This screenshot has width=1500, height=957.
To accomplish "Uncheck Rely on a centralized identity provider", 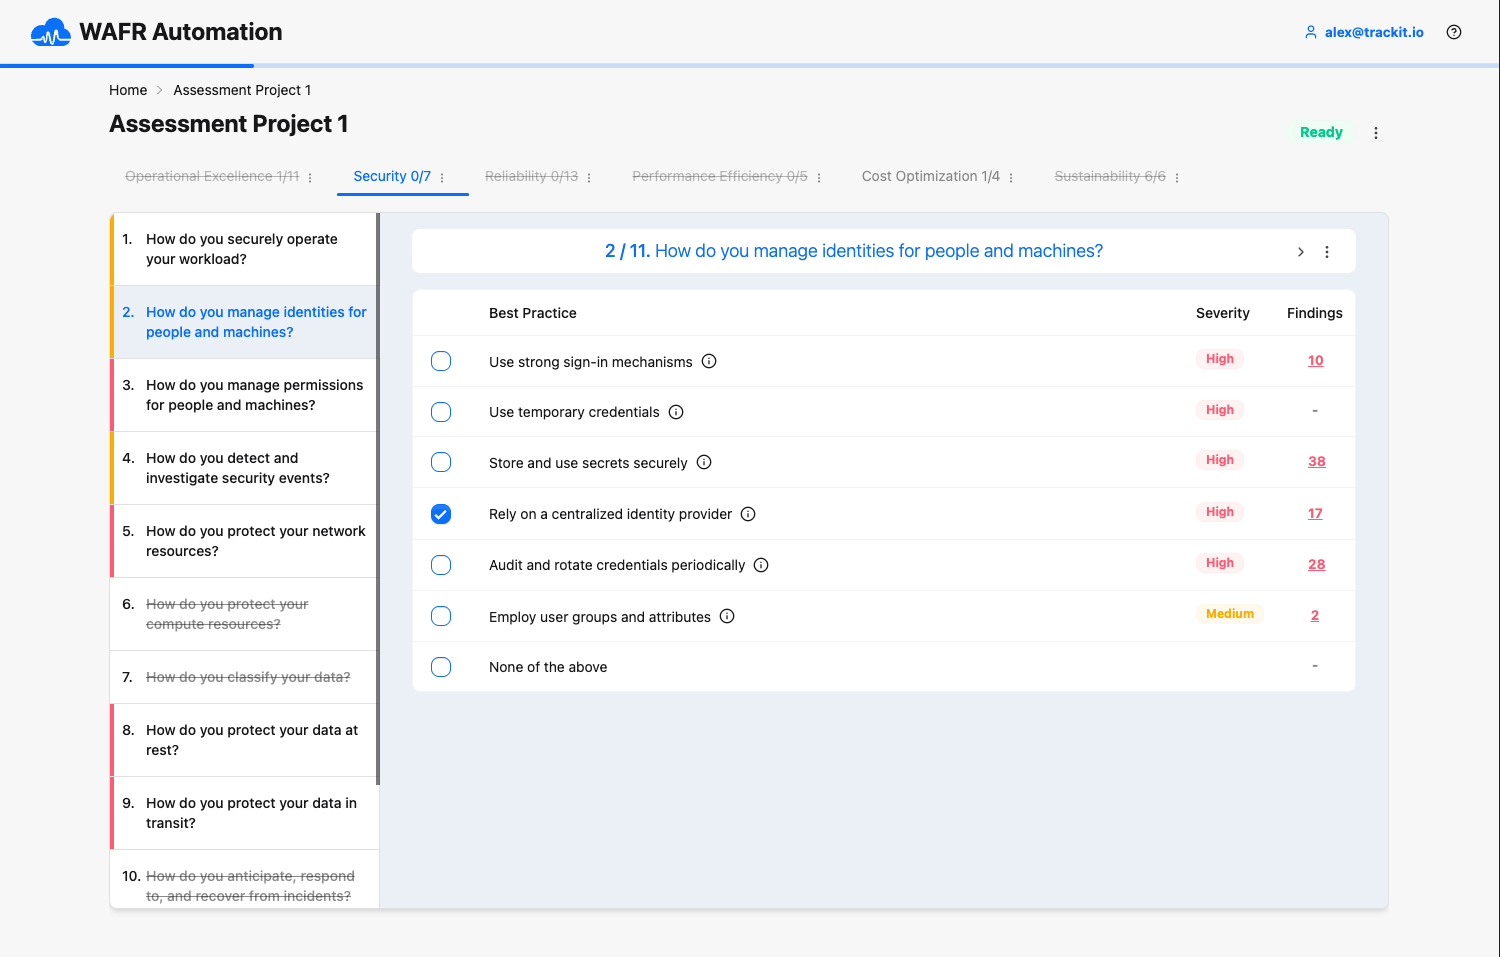I will pyautogui.click(x=441, y=514).
